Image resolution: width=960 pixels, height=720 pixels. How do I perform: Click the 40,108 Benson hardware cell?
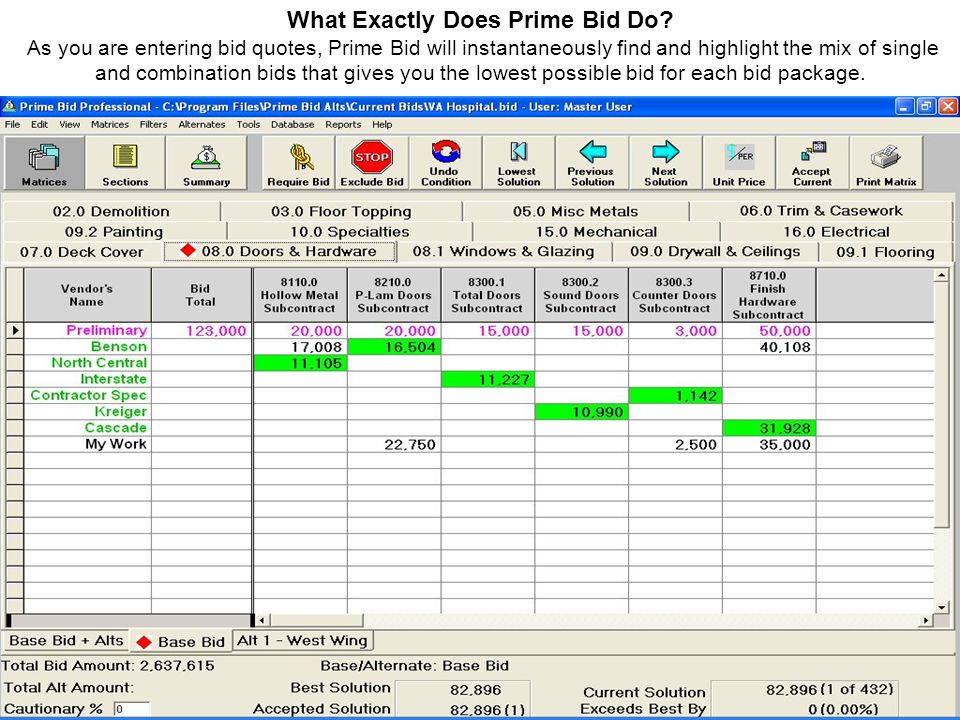[x=768, y=347]
